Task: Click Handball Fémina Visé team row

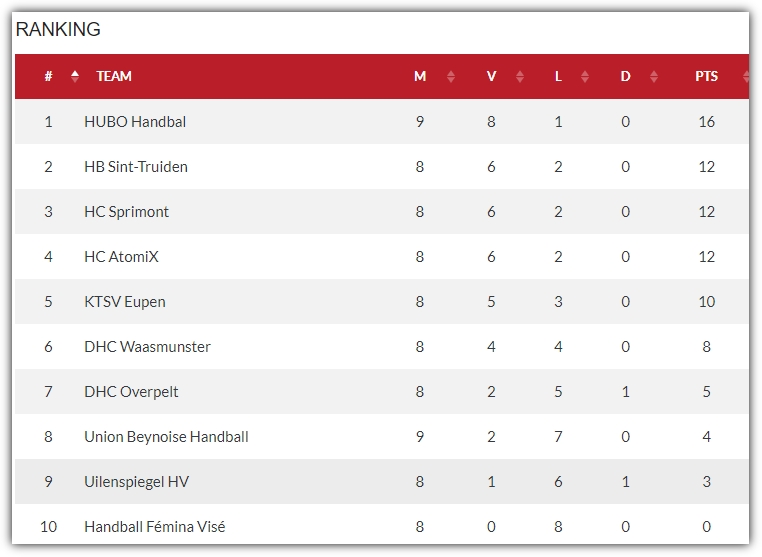Action: [x=381, y=526]
